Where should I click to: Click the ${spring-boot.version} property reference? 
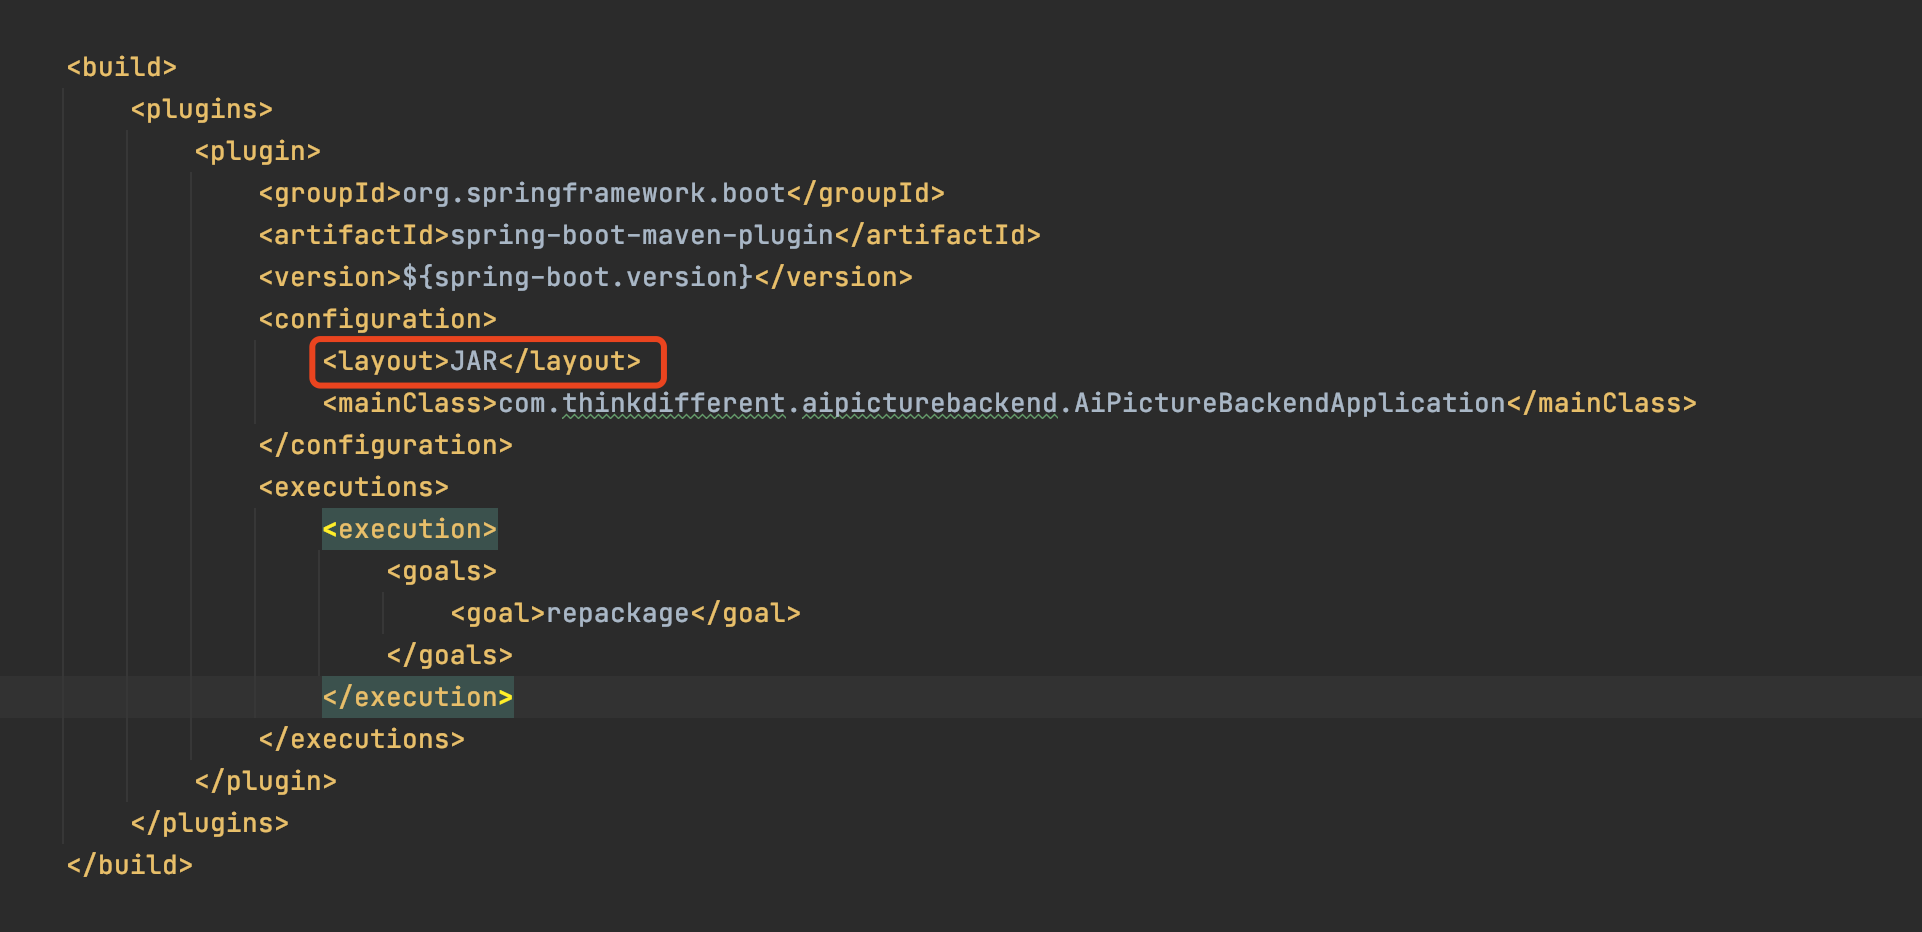point(576,277)
